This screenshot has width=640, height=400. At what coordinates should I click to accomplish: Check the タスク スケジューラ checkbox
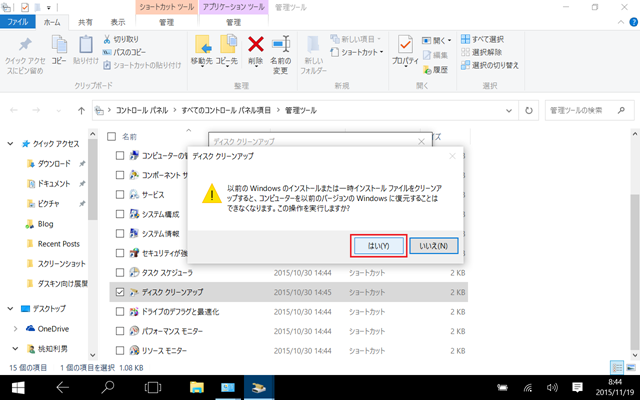120,272
